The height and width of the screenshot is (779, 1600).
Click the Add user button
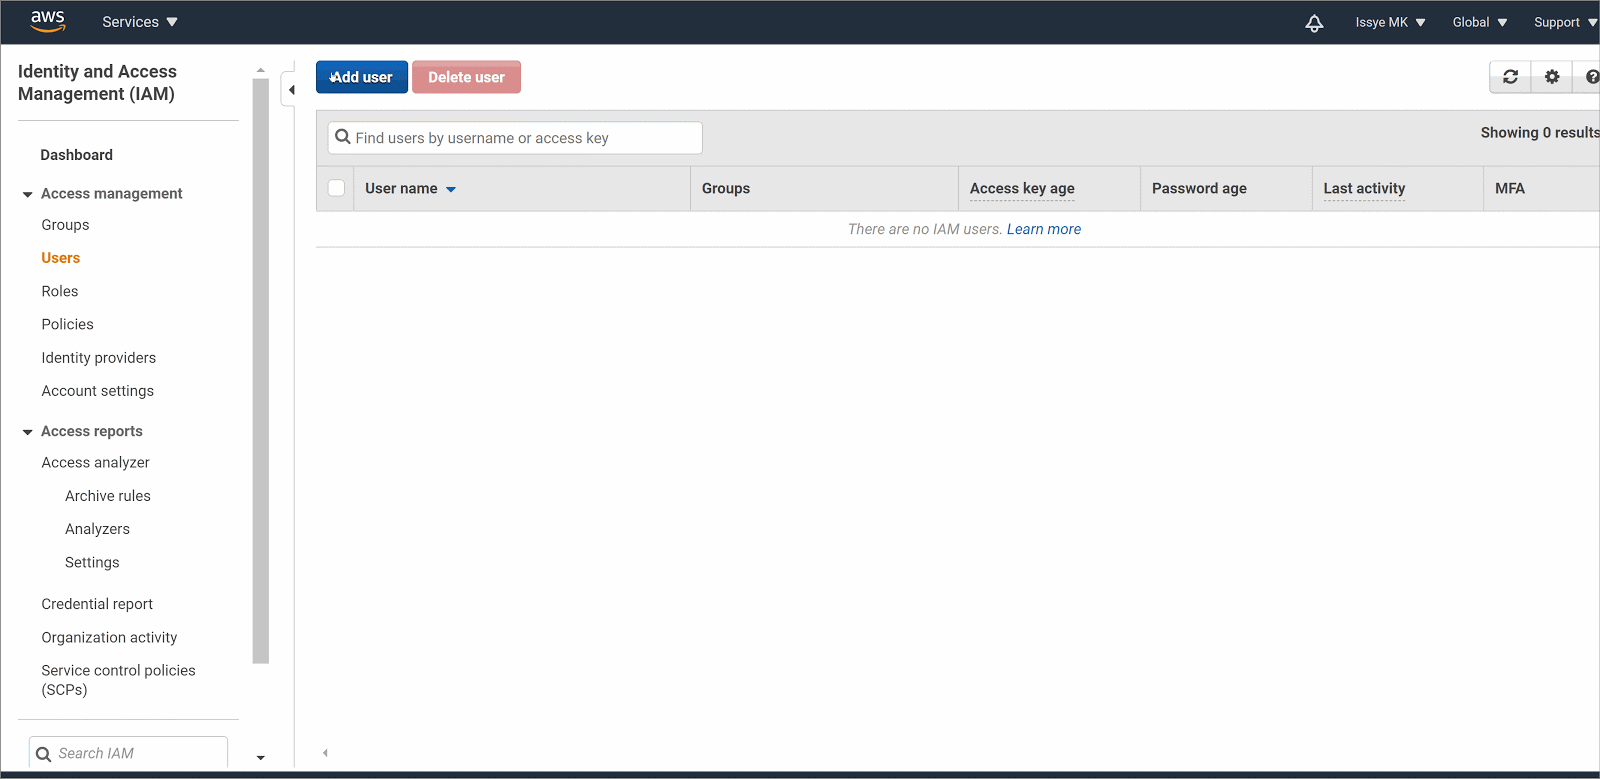(362, 77)
